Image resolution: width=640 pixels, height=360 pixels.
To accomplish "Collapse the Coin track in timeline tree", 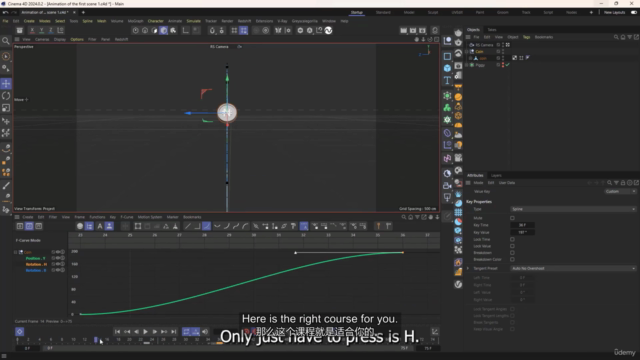I will tap(16, 252).
